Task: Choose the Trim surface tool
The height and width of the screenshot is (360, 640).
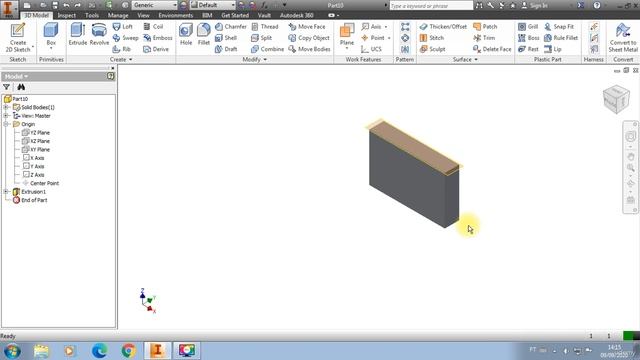Action: tap(484, 38)
